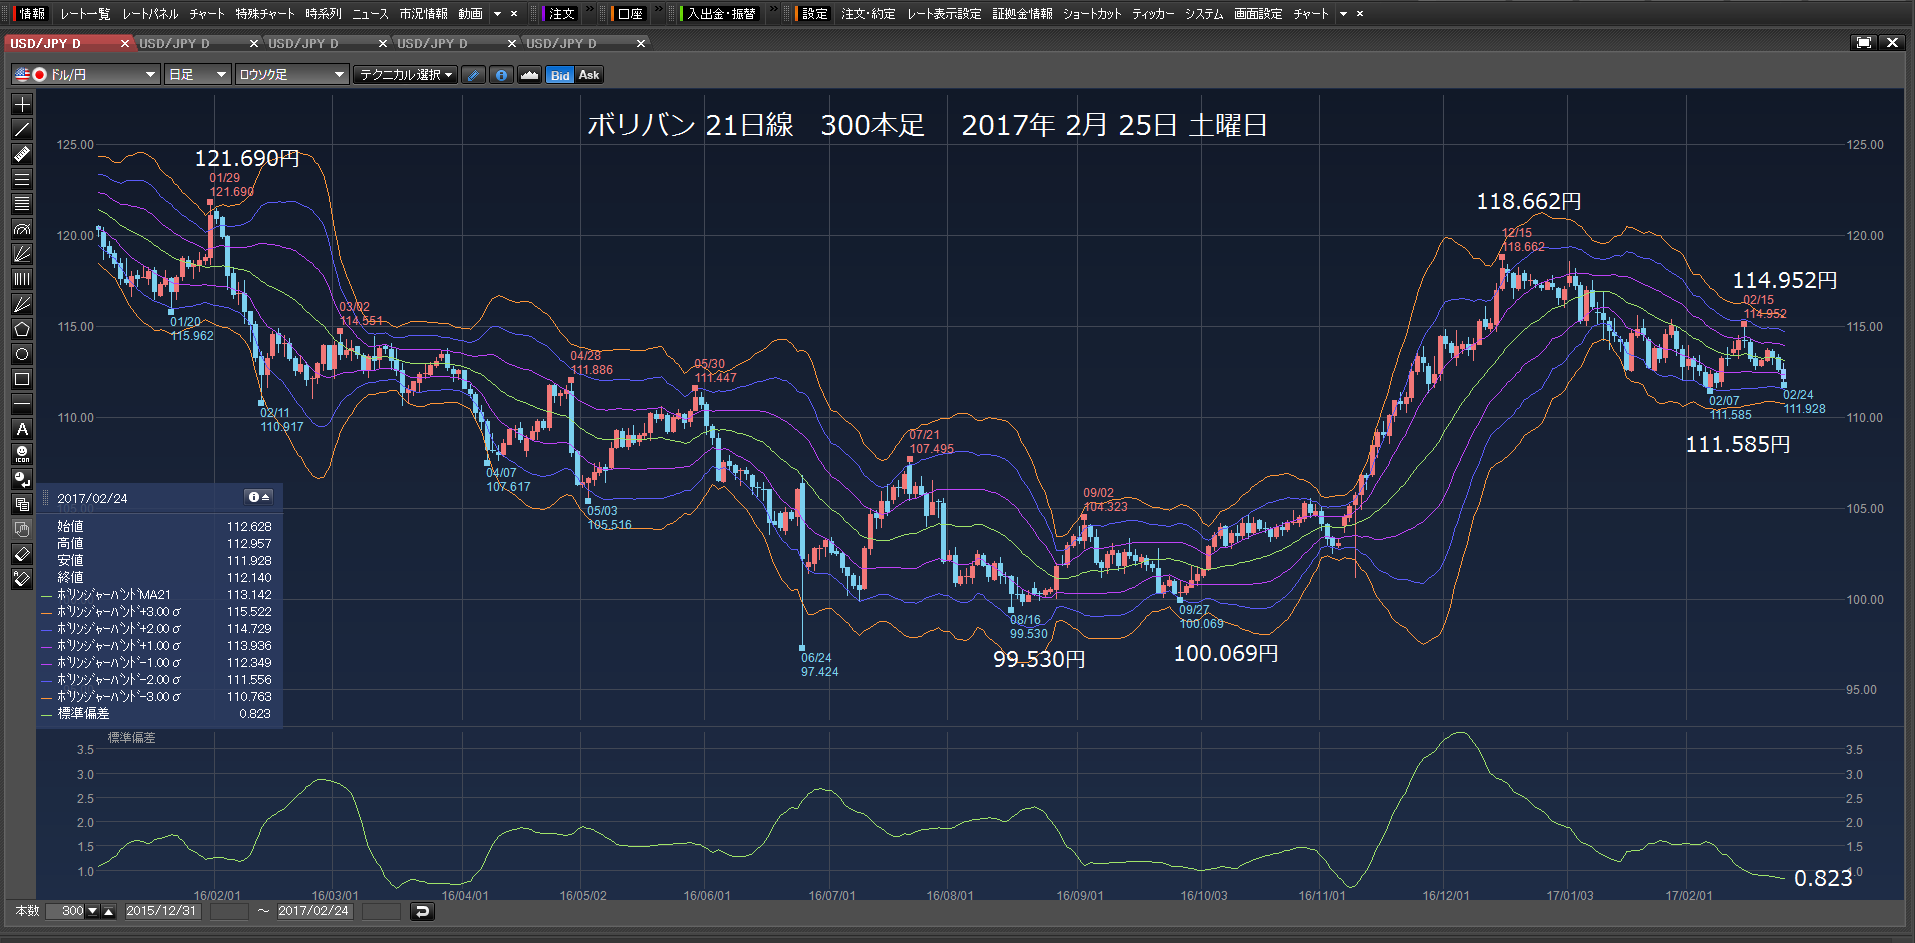The height and width of the screenshot is (943, 1915).
Task: Select the trend line drawing tool
Action: pyautogui.click(x=22, y=129)
